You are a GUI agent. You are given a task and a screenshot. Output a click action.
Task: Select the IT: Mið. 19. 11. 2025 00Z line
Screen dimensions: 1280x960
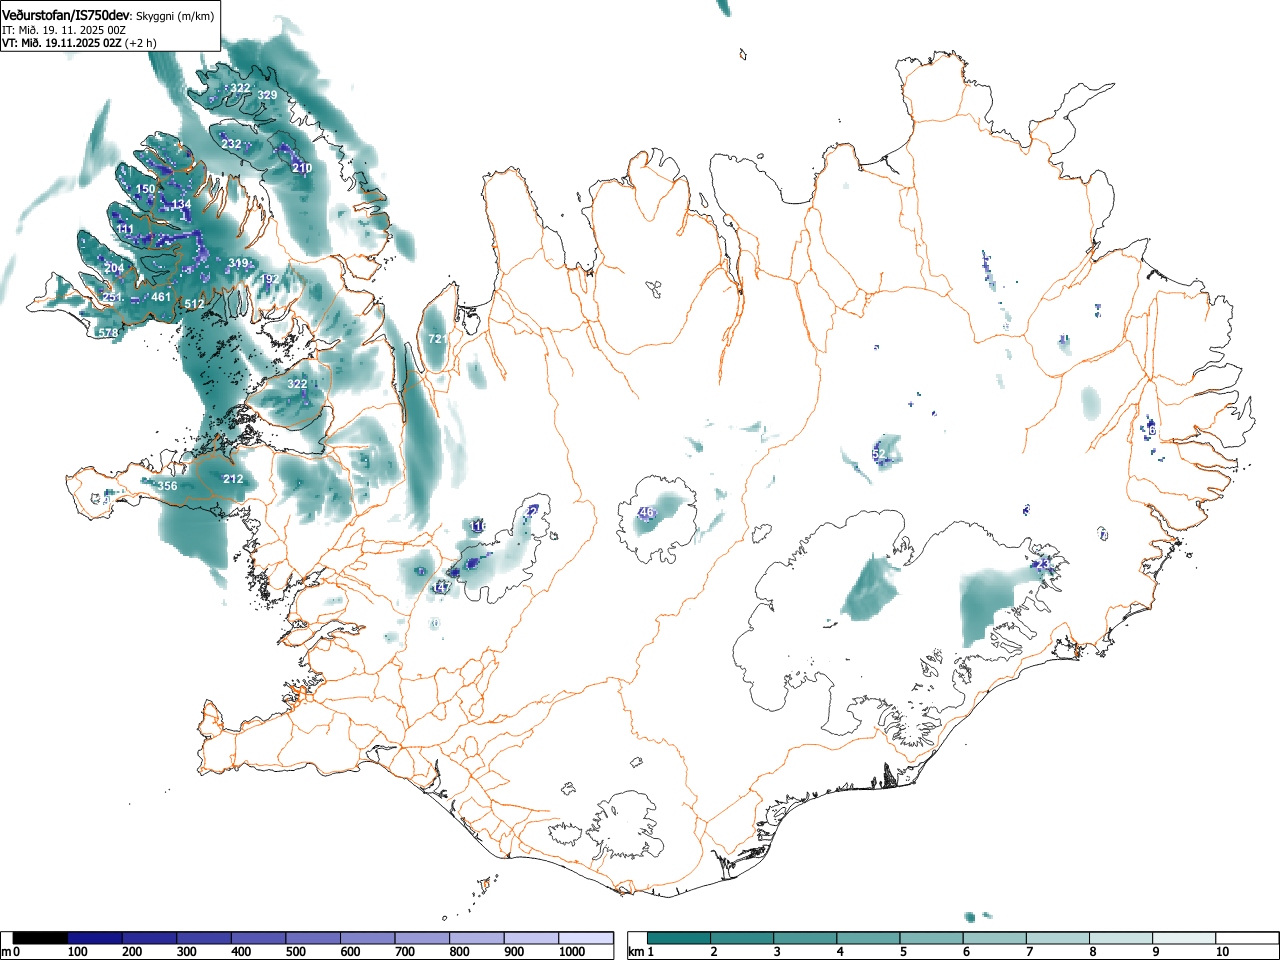tap(63, 30)
